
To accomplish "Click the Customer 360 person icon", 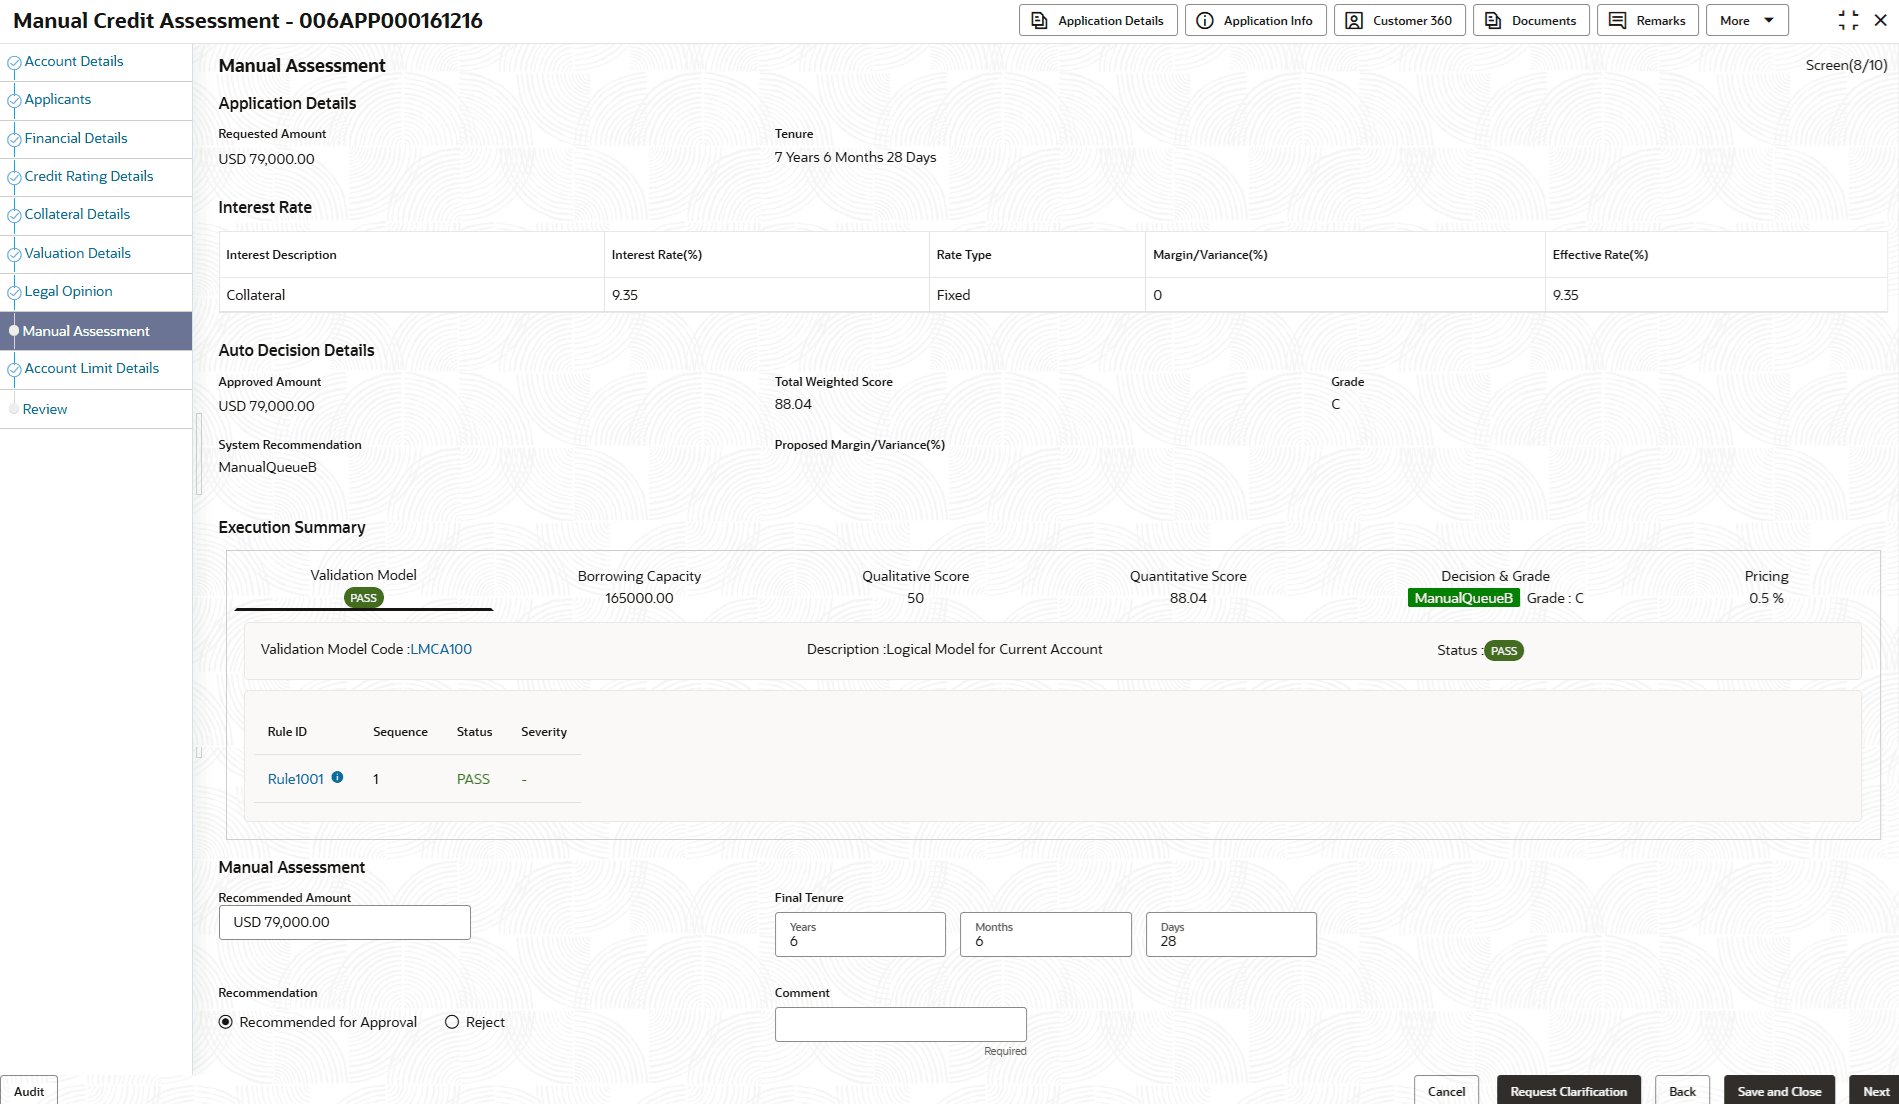I will click(1354, 21).
